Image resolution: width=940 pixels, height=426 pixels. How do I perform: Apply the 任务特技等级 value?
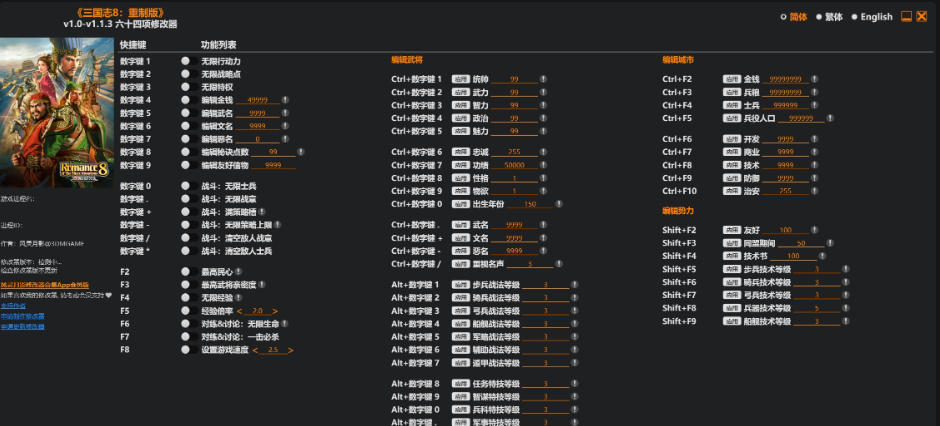(460, 383)
